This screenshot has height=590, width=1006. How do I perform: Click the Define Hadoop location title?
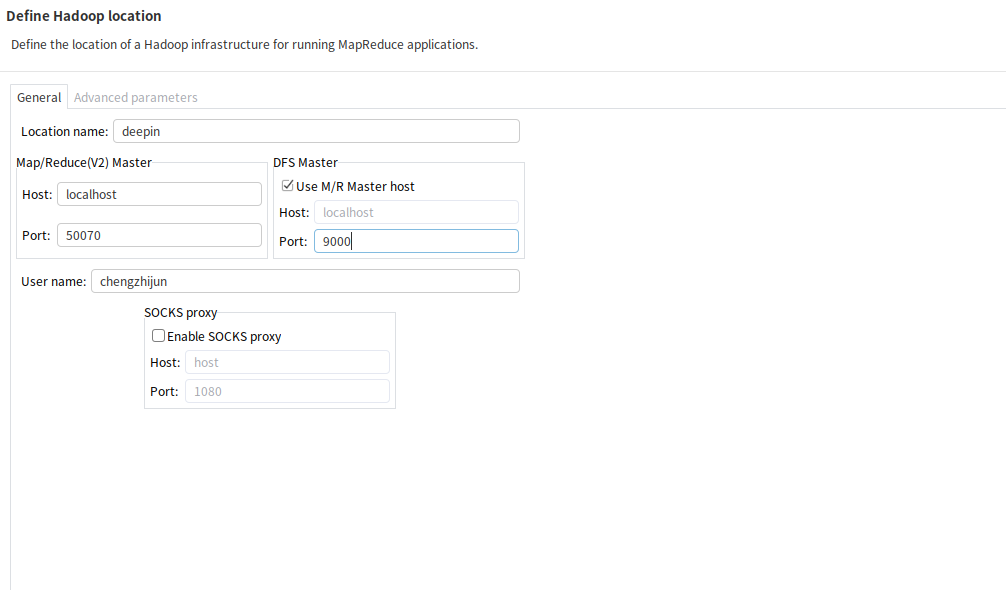point(84,16)
